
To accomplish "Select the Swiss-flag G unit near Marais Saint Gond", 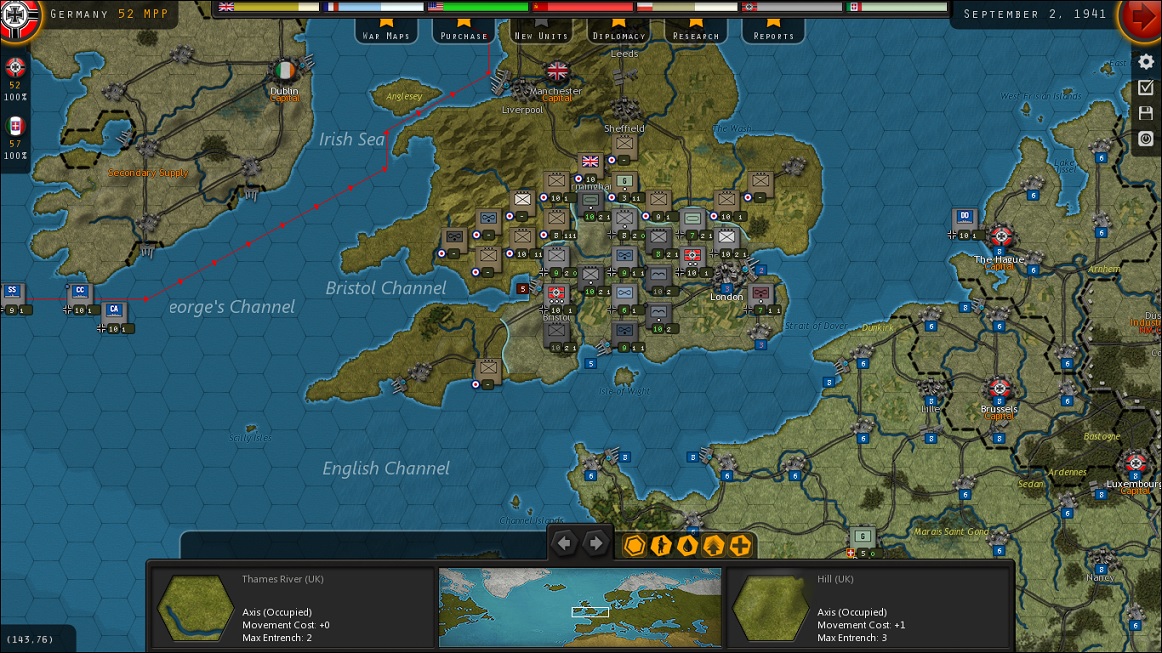I will coord(863,539).
